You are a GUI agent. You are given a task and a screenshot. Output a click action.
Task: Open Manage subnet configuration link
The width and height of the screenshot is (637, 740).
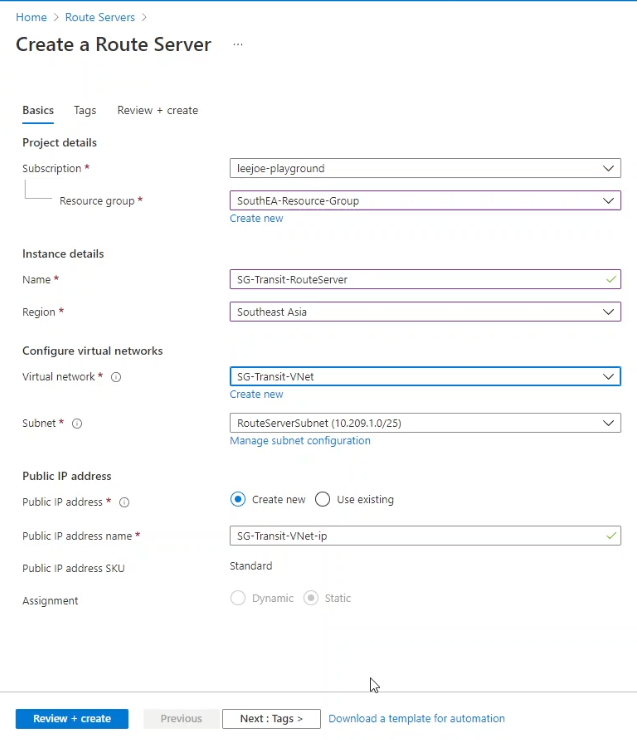300,441
